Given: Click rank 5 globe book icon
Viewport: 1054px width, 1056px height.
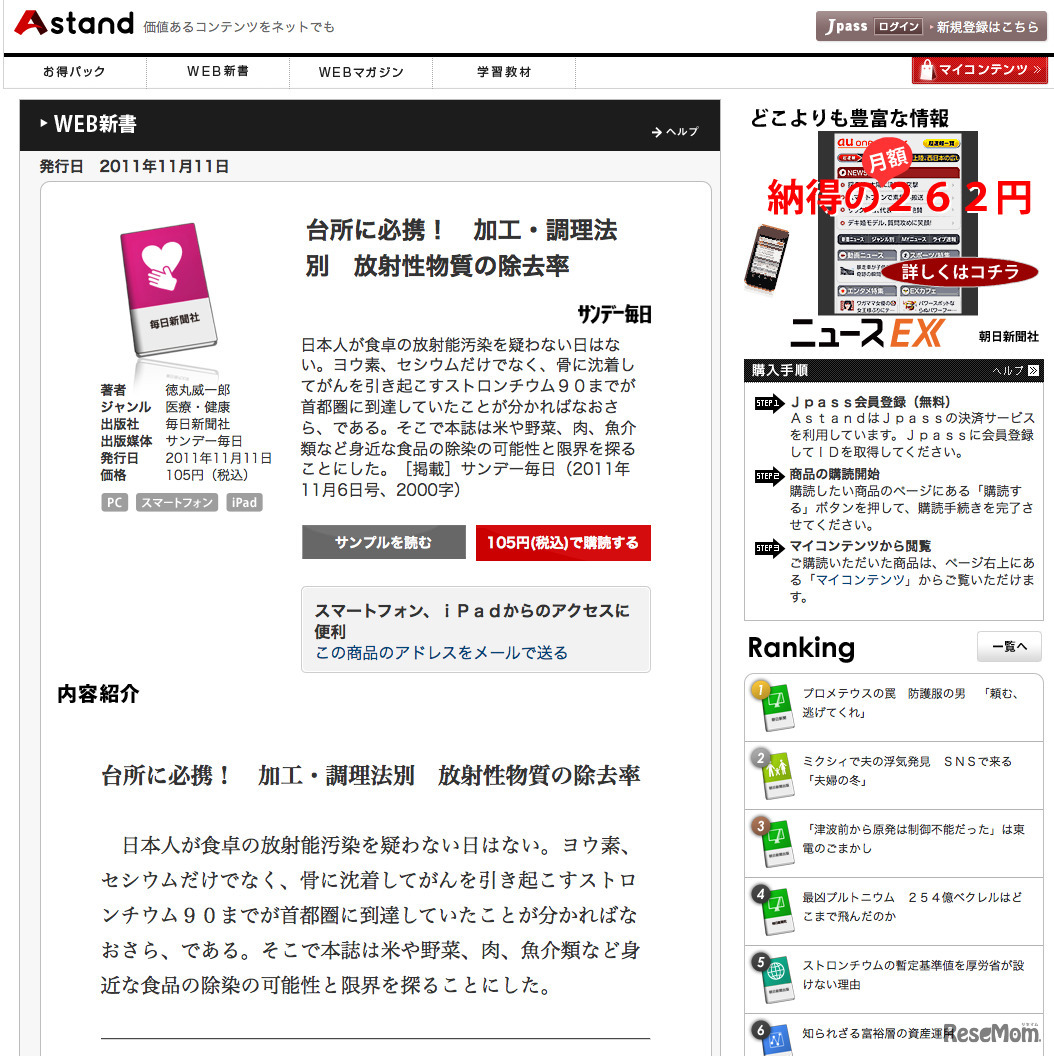Looking at the screenshot, I should coord(776,979).
